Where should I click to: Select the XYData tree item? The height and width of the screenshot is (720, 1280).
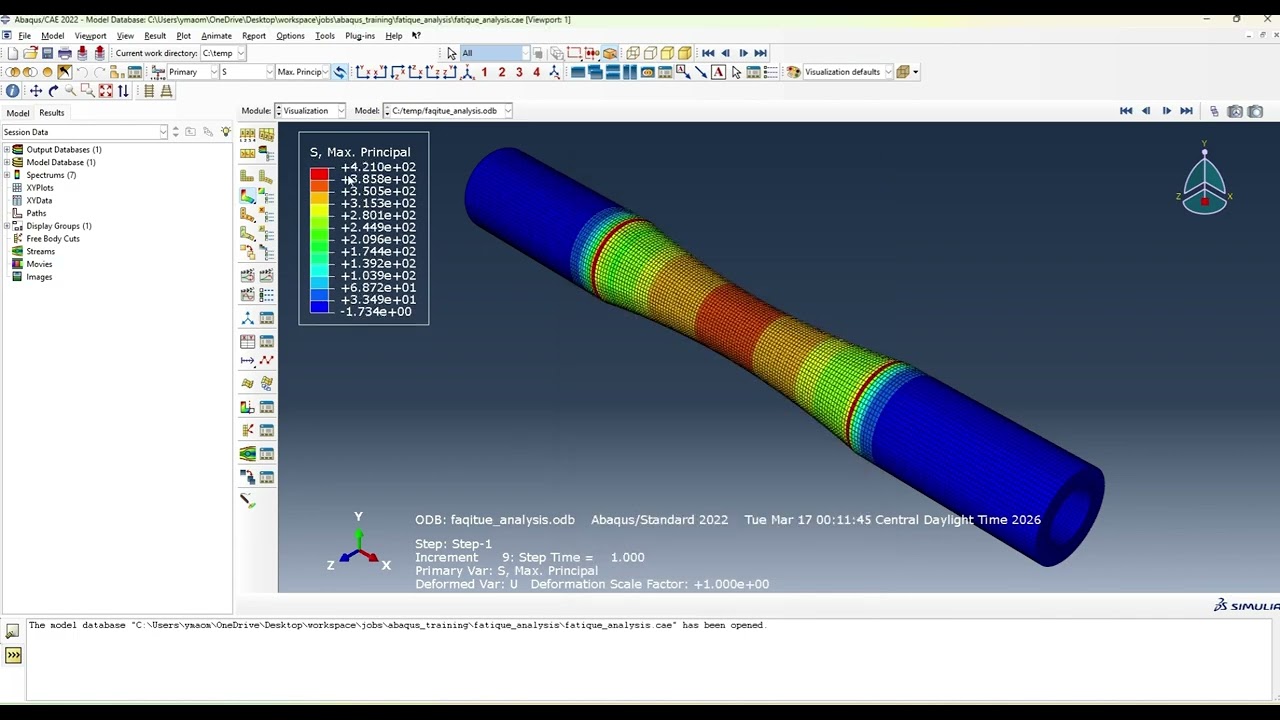click(x=39, y=201)
